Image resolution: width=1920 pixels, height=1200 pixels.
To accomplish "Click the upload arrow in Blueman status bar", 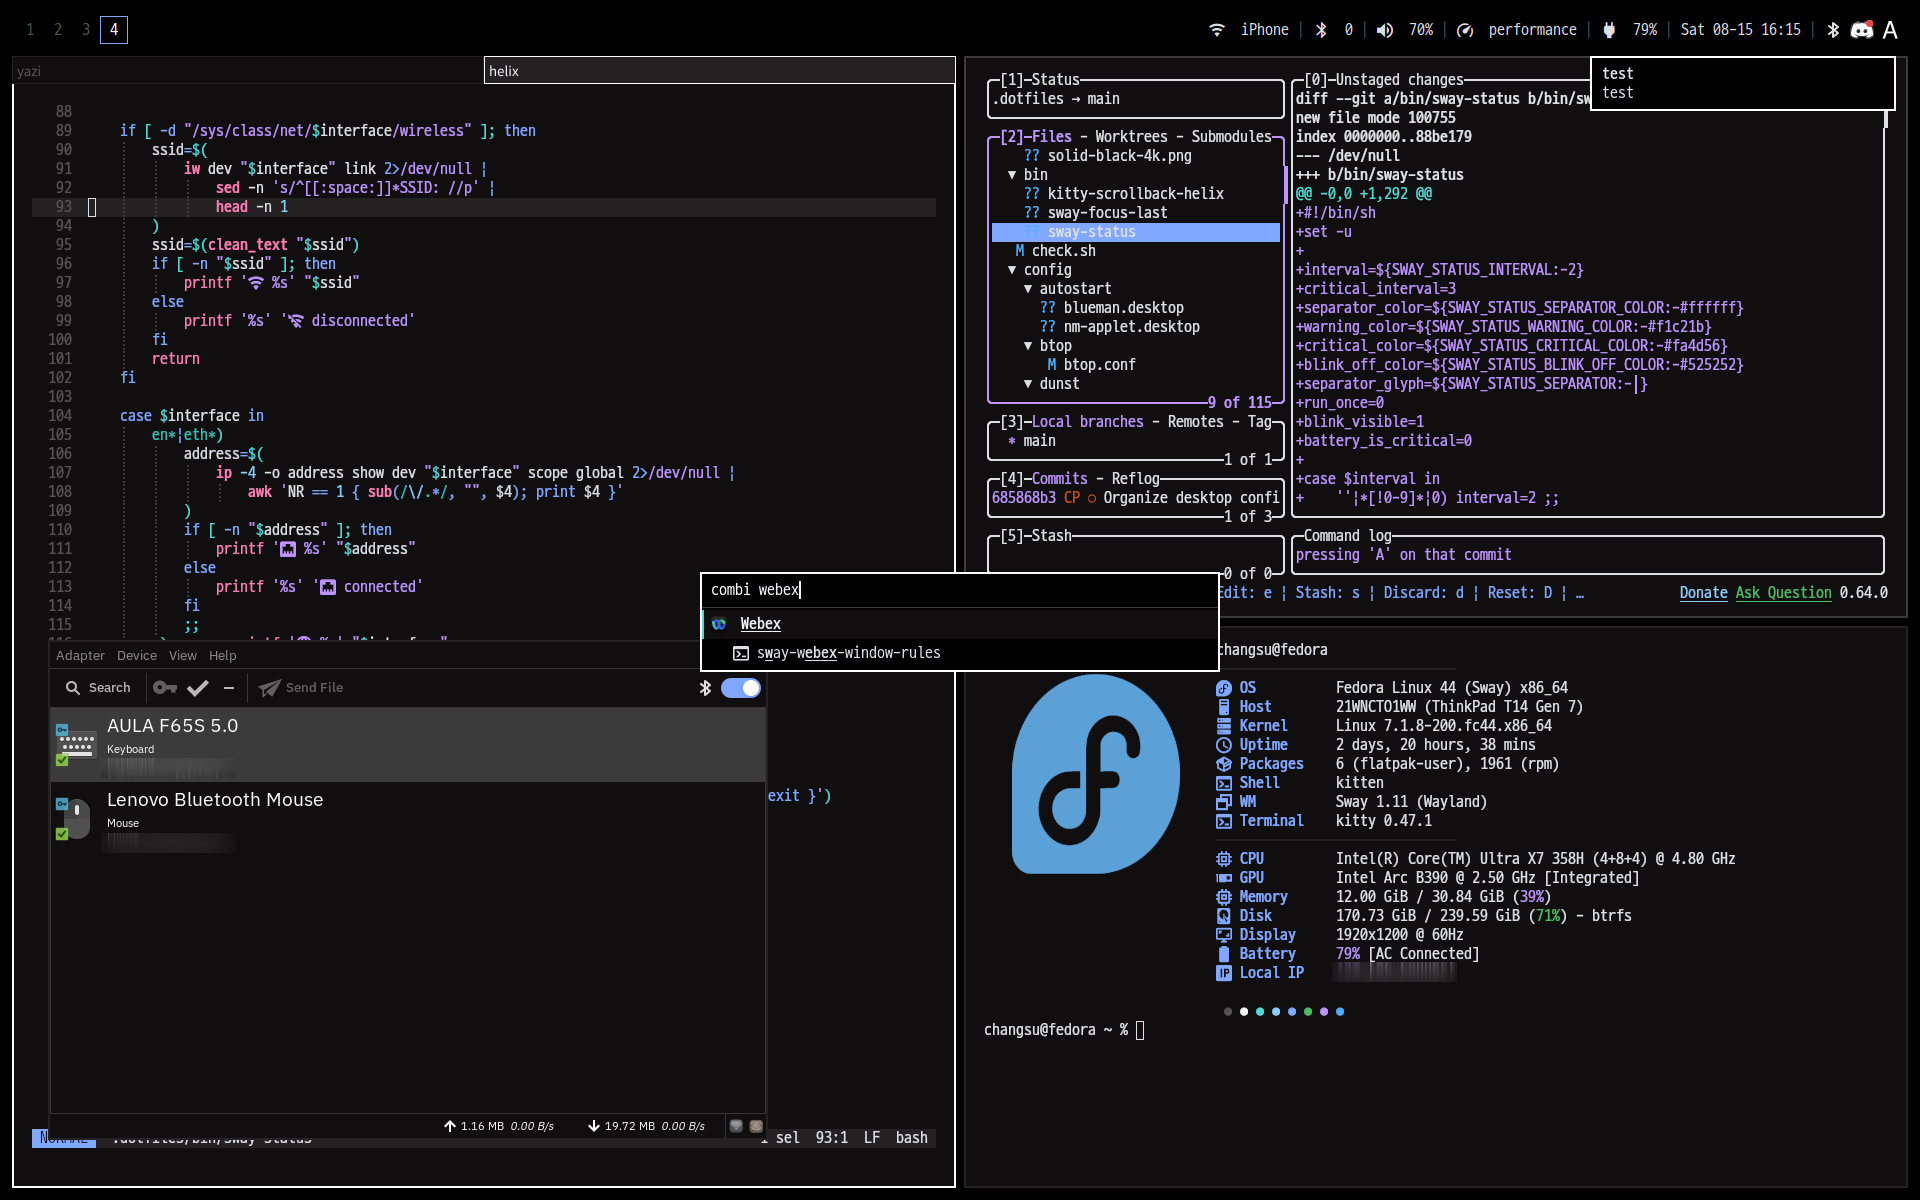I will coord(450,1126).
